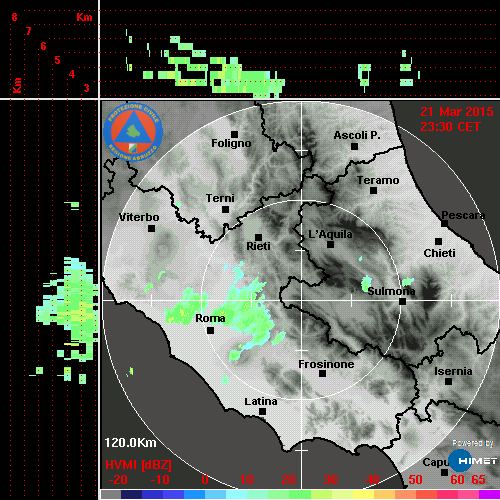Click the 8 Km altitude label

[x=14, y=17]
